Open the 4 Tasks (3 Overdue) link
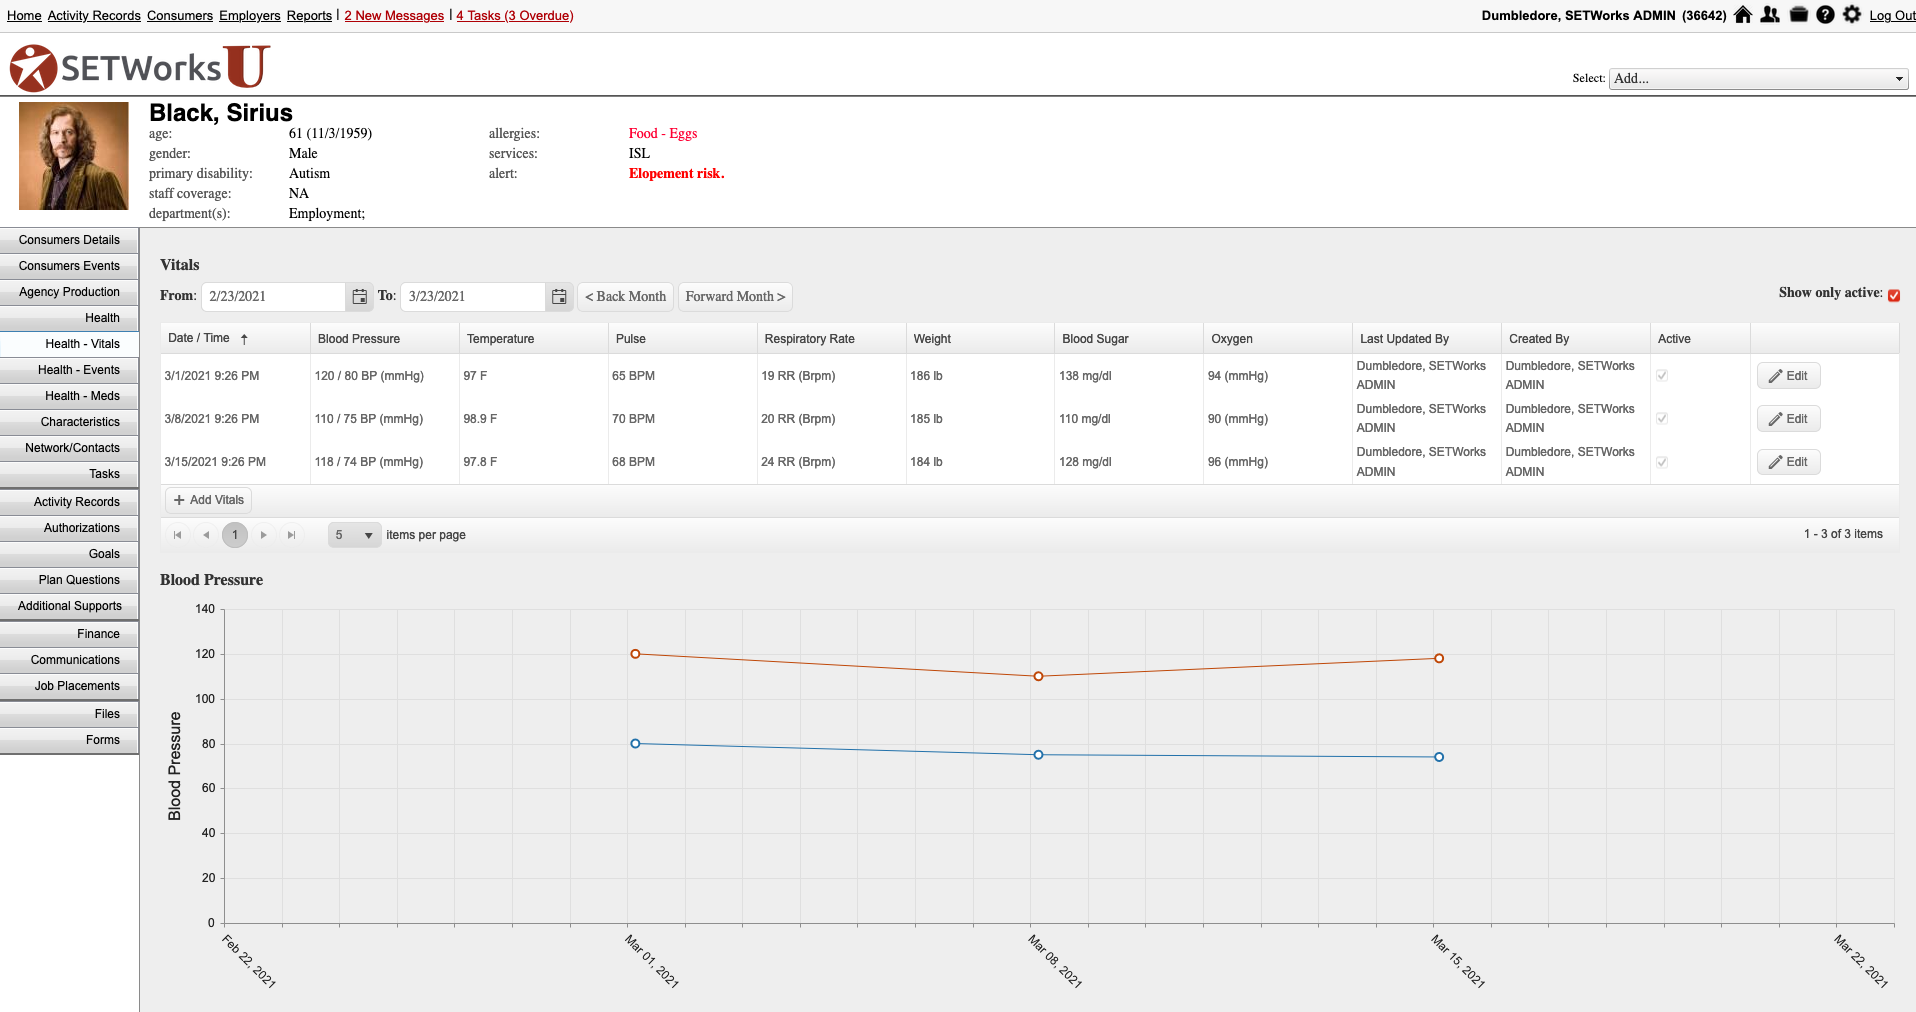Viewport: 1916px width, 1012px height. pyautogui.click(x=515, y=16)
